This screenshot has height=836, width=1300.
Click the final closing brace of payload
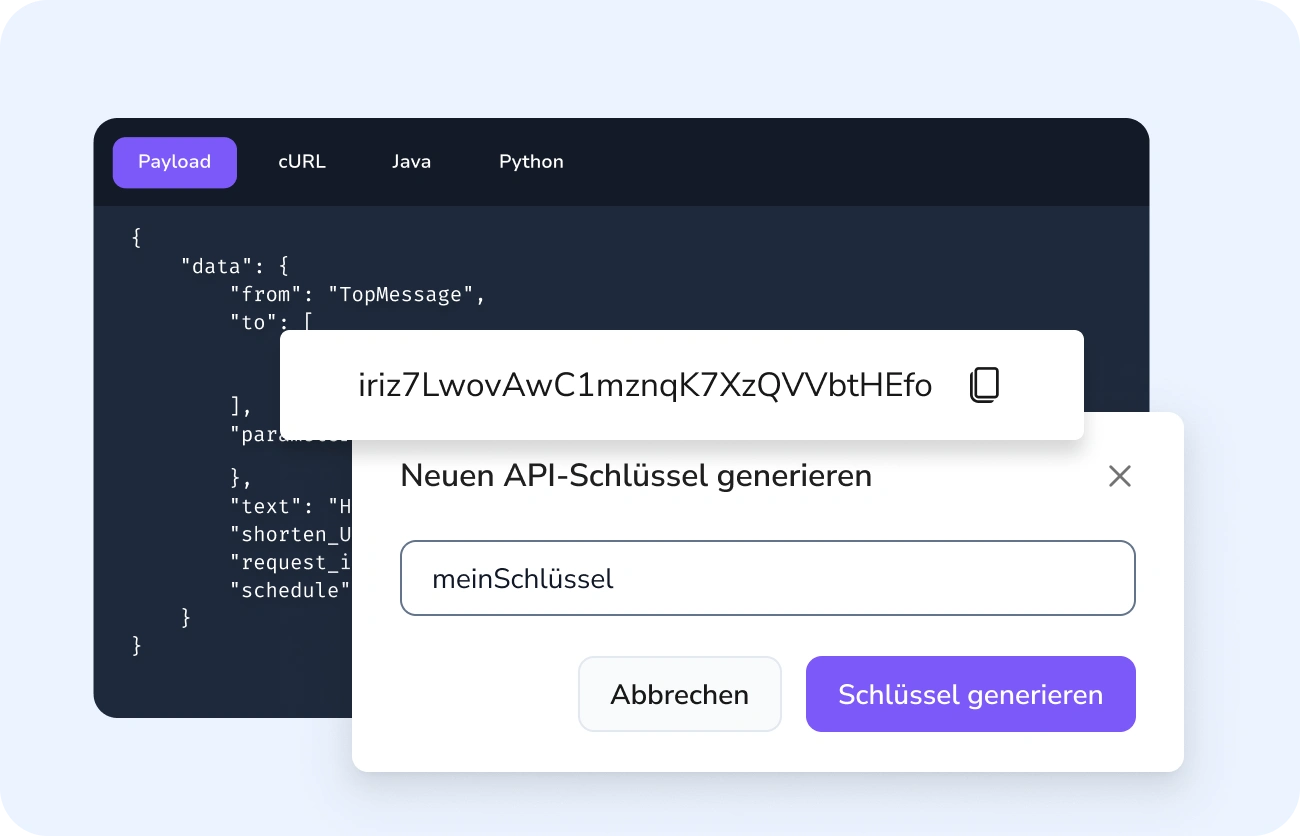(137, 646)
